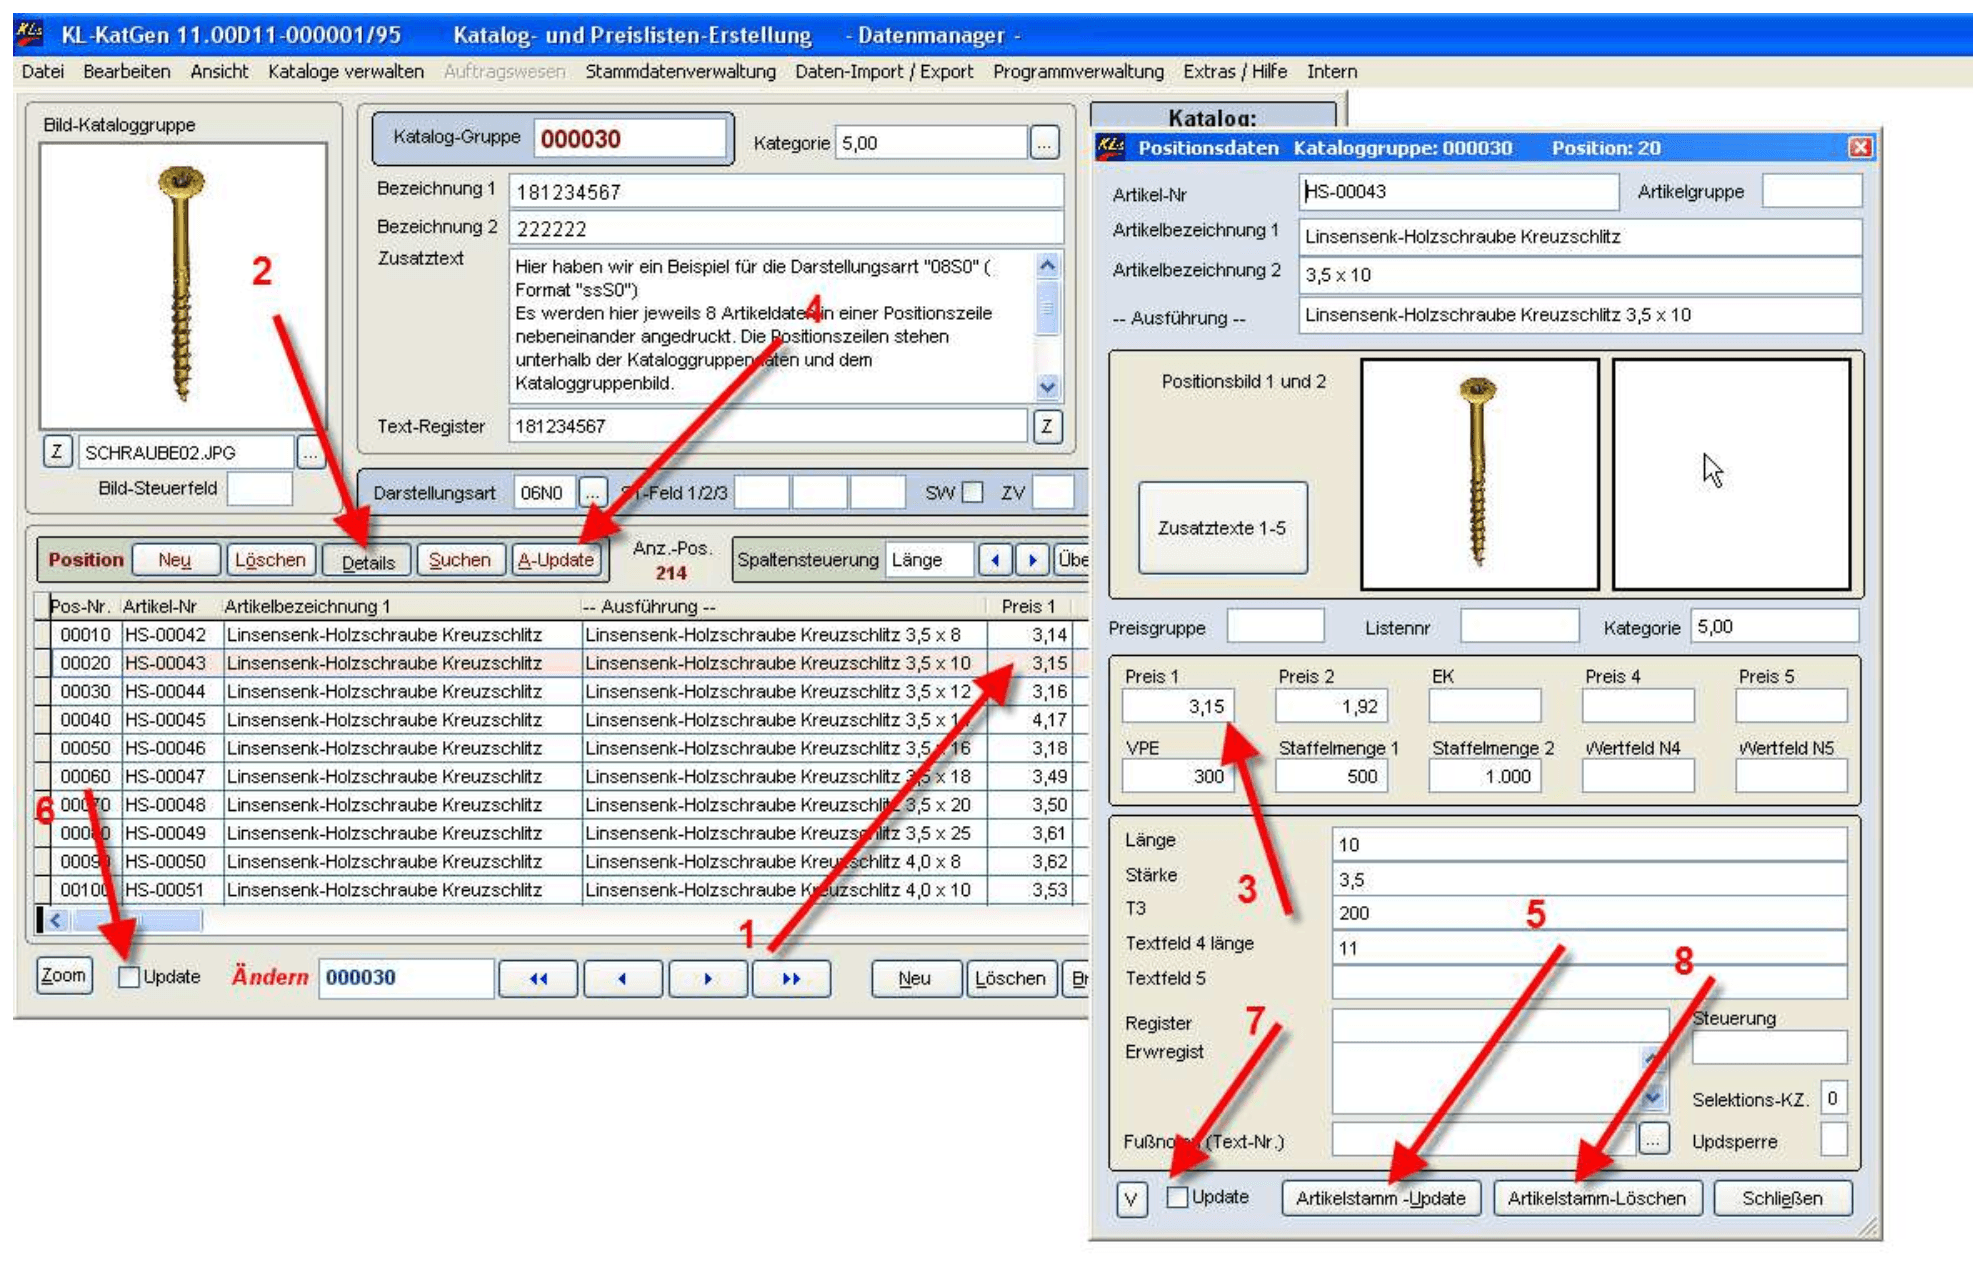Close the Positionsdaten dialog with red X
The image size is (1986, 1284).
[x=1860, y=148]
